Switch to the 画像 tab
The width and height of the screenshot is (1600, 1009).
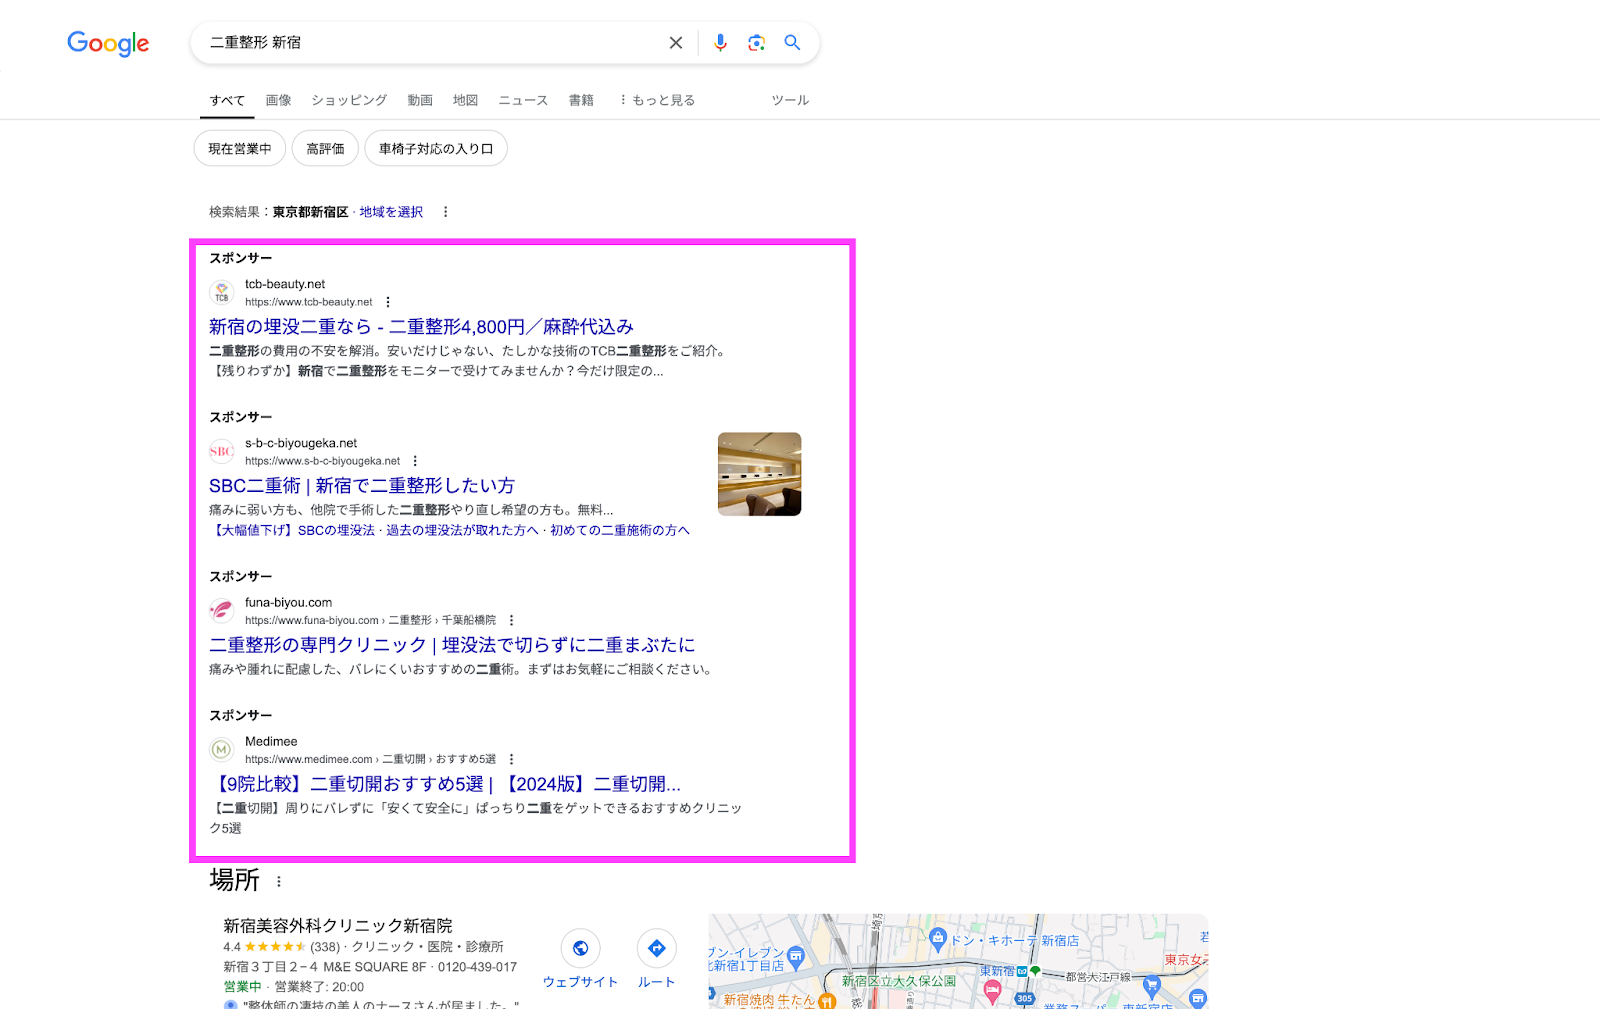point(278,100)
